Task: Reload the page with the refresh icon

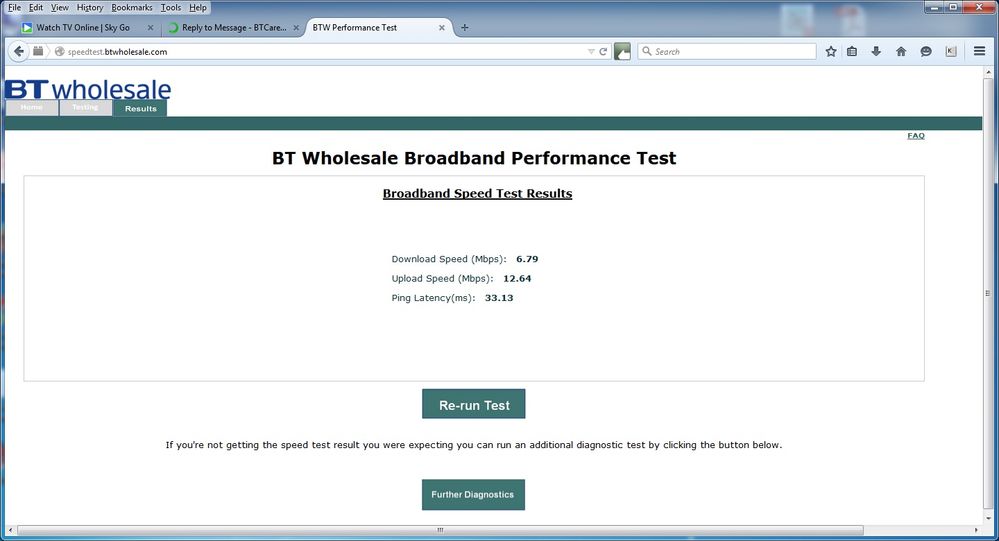Action: click(x=603, y=52)
